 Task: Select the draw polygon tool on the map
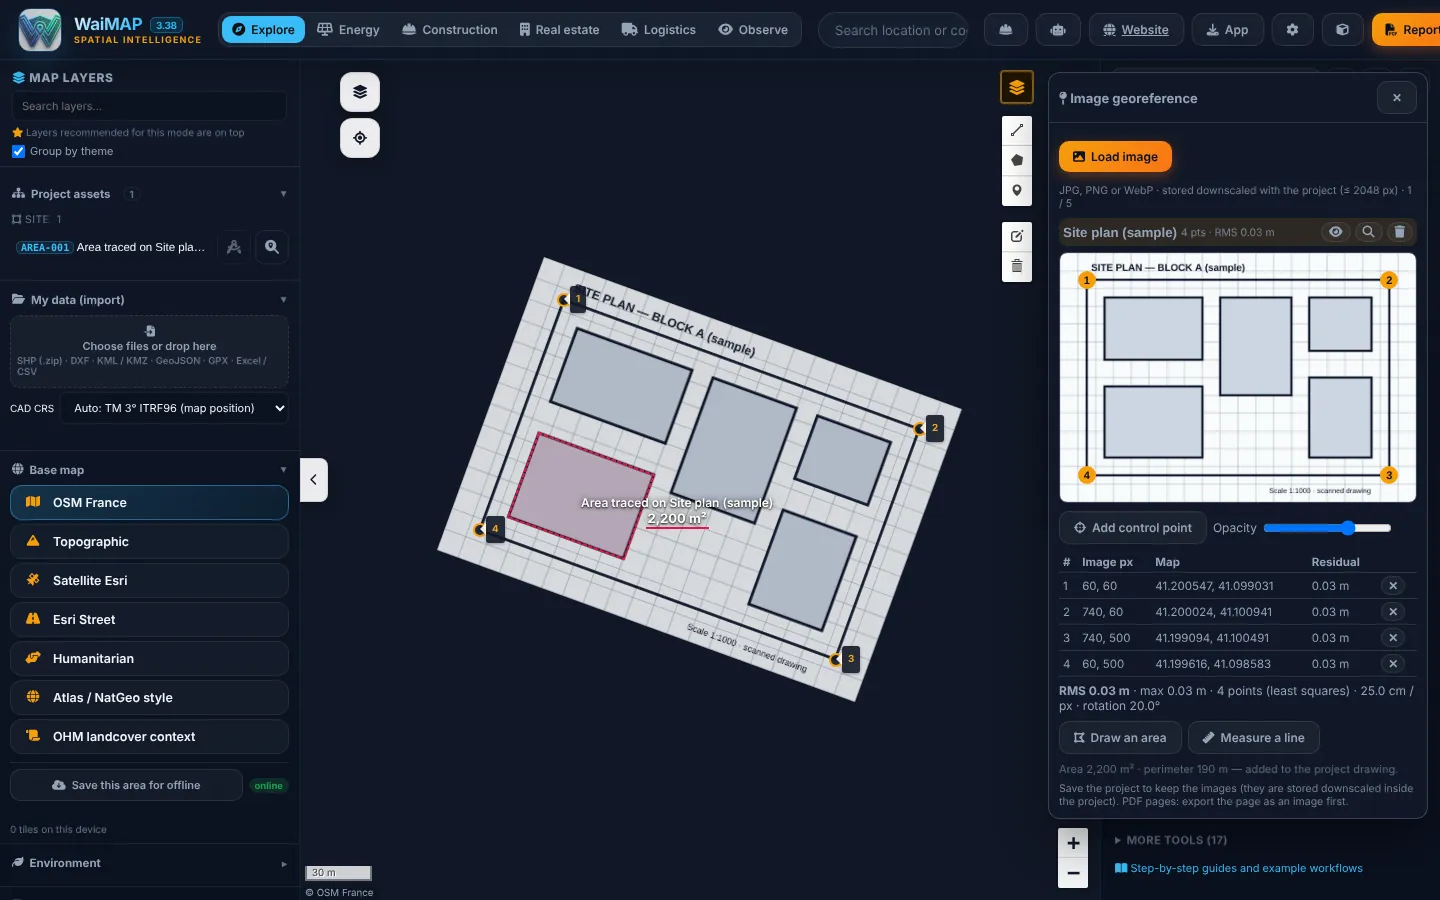pyautogui.click(x=1017, y=160)
